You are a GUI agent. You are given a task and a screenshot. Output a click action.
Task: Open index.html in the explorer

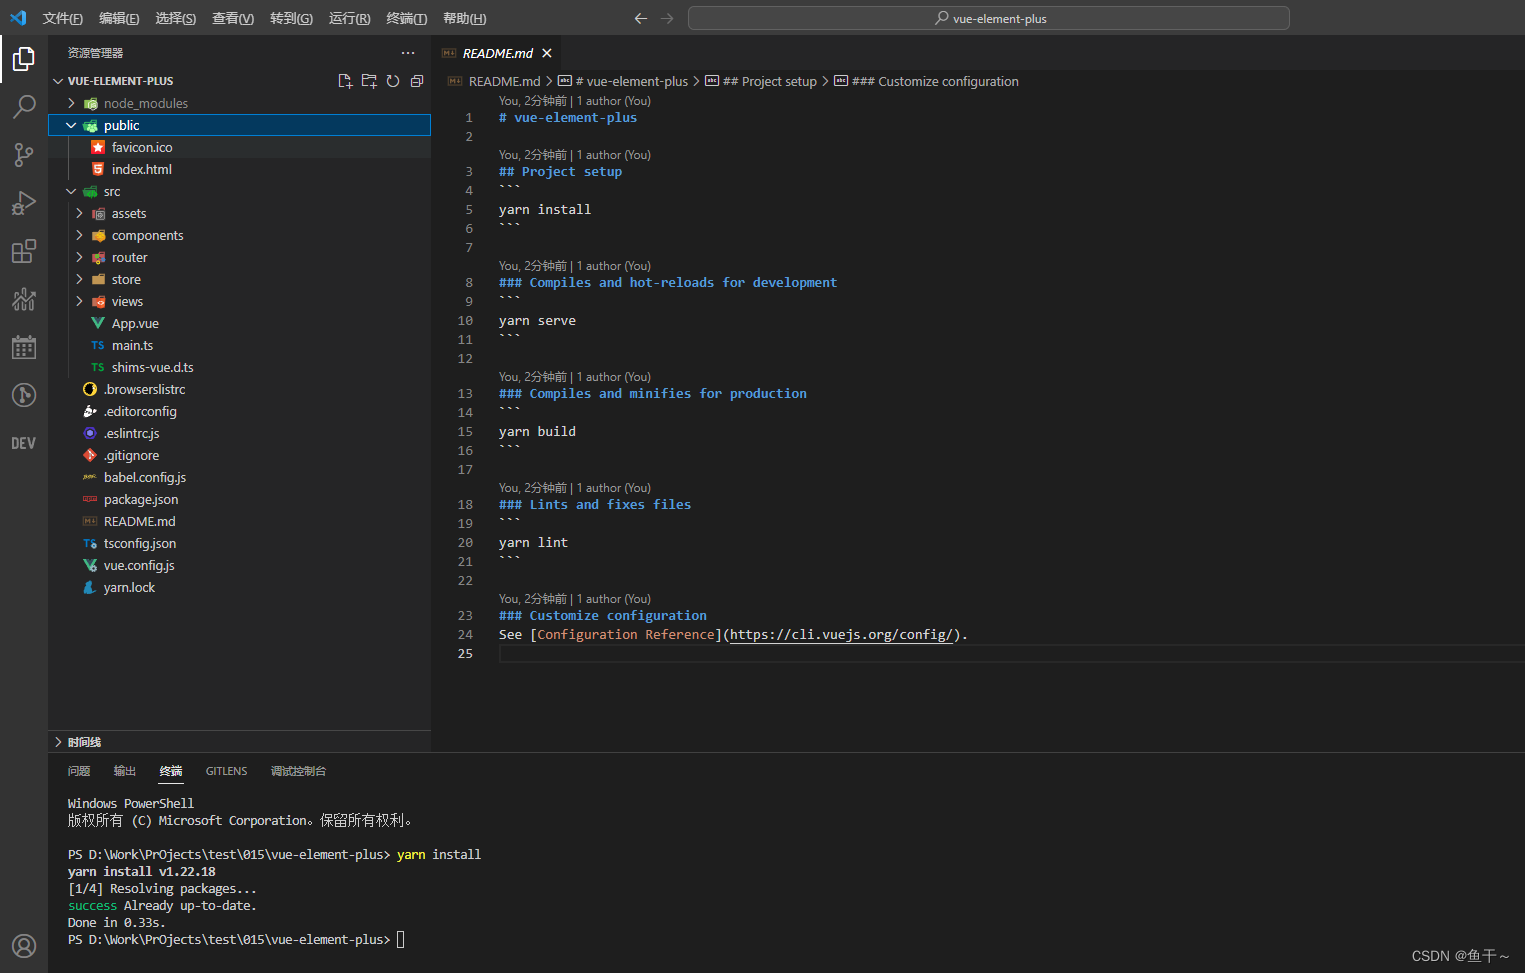[141, 169]
